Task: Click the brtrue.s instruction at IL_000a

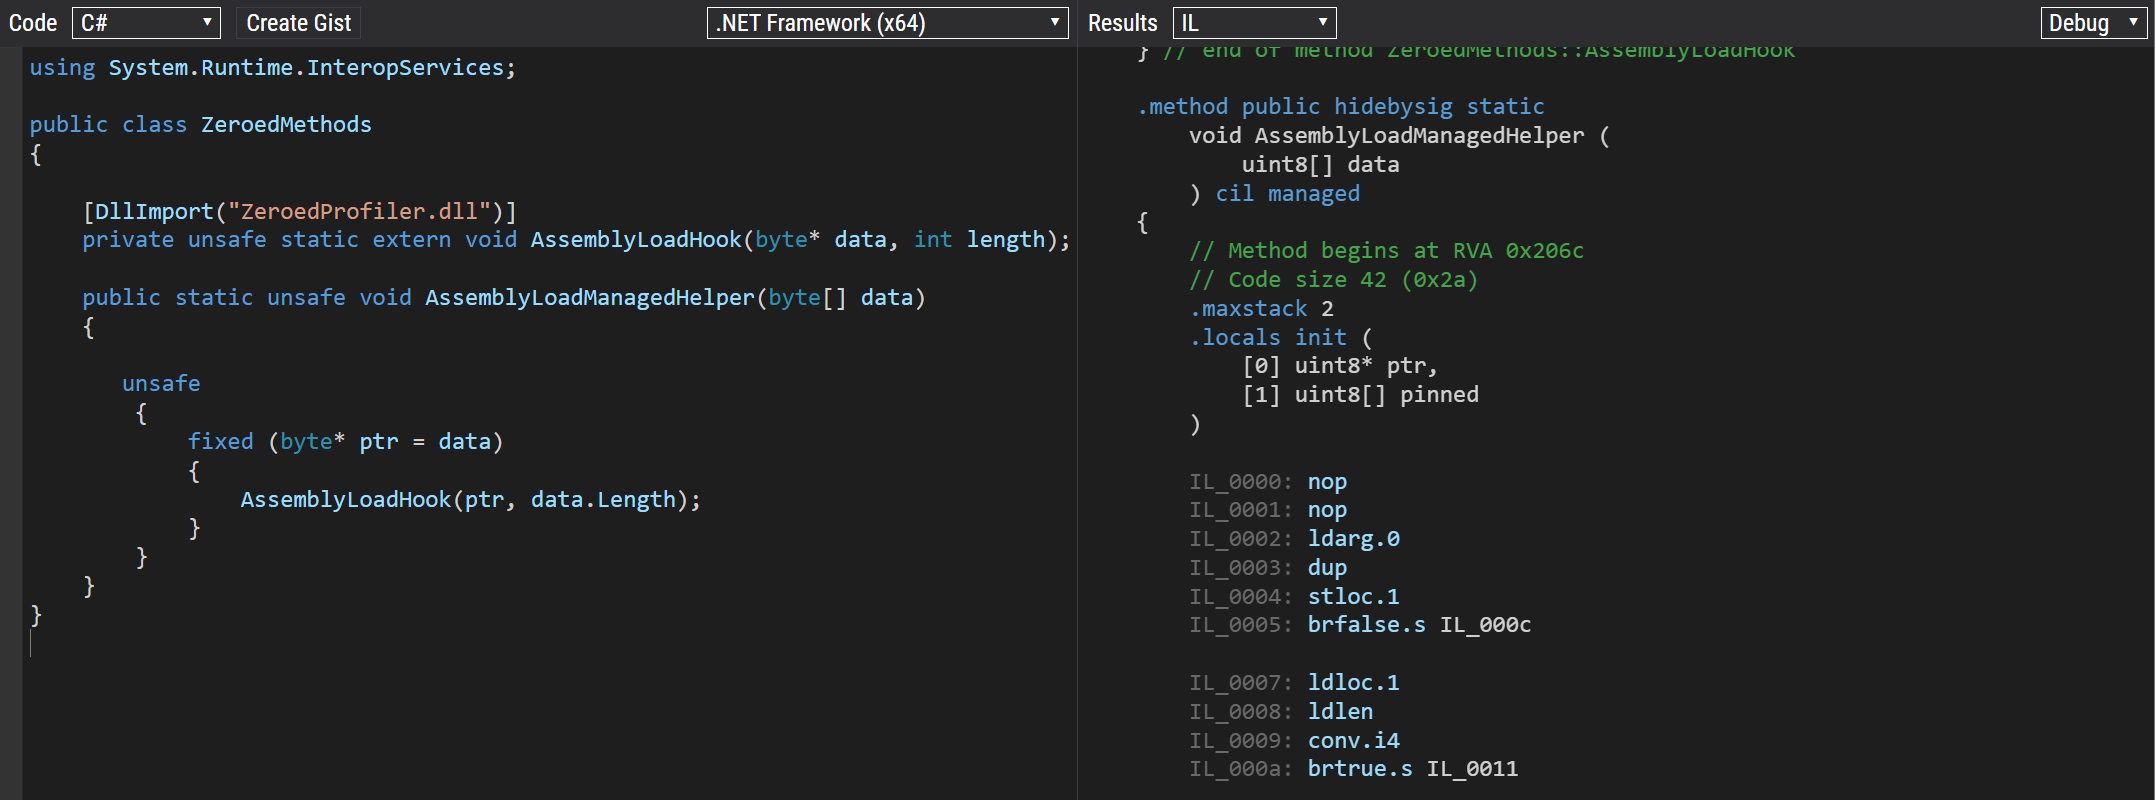Action: pyautogui.click(x=1360, y=769)
